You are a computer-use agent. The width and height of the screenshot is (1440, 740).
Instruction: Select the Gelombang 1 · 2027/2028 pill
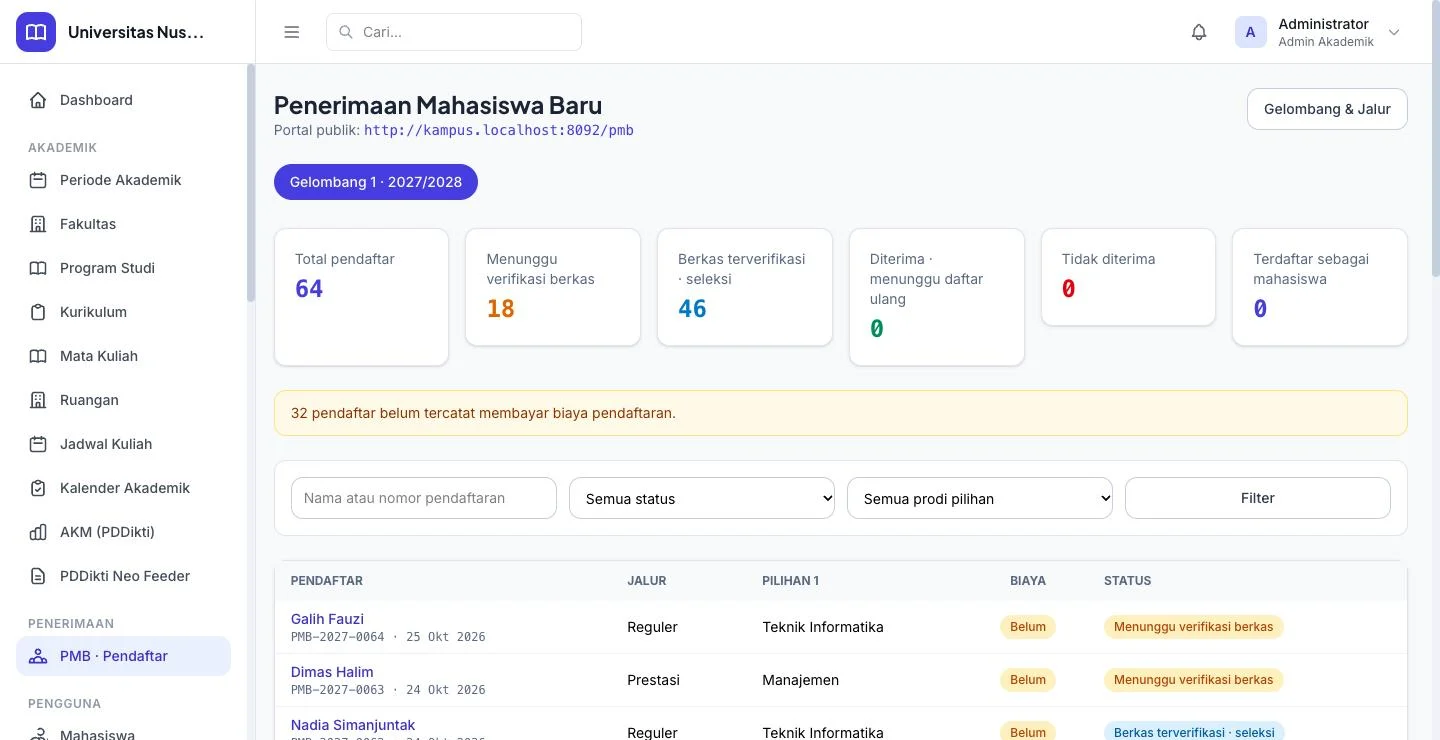point(376,182)
